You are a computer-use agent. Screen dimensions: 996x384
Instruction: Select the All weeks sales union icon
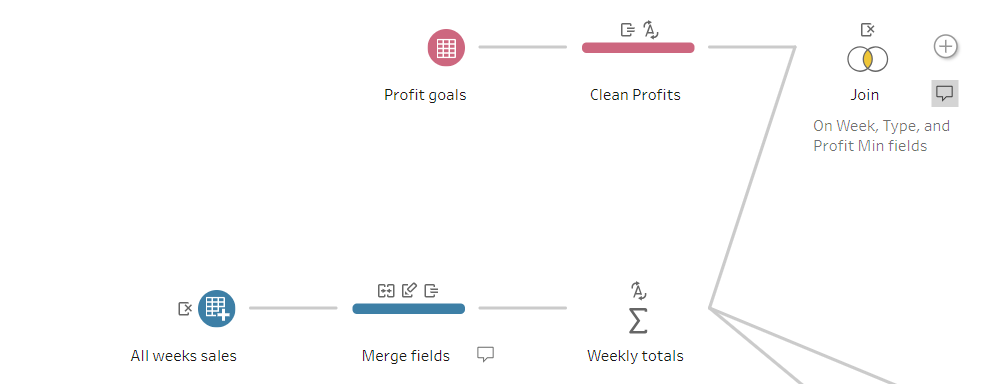click(x=217, y=308)
